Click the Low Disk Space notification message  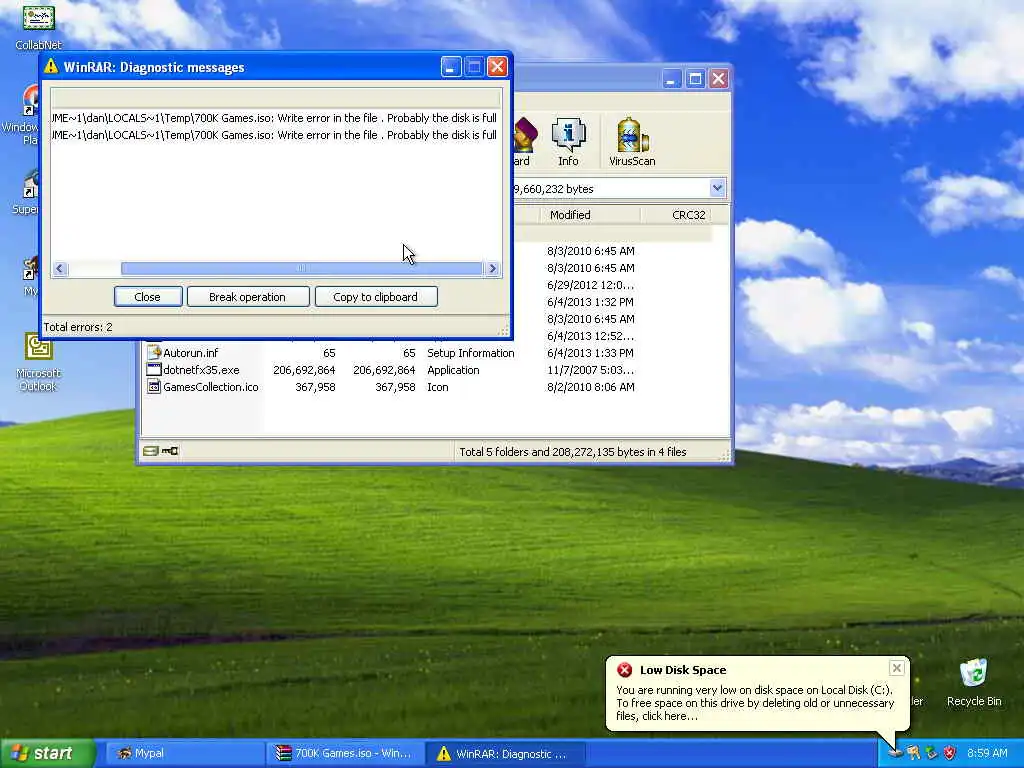pyautogui.click(x=755, y=703)
